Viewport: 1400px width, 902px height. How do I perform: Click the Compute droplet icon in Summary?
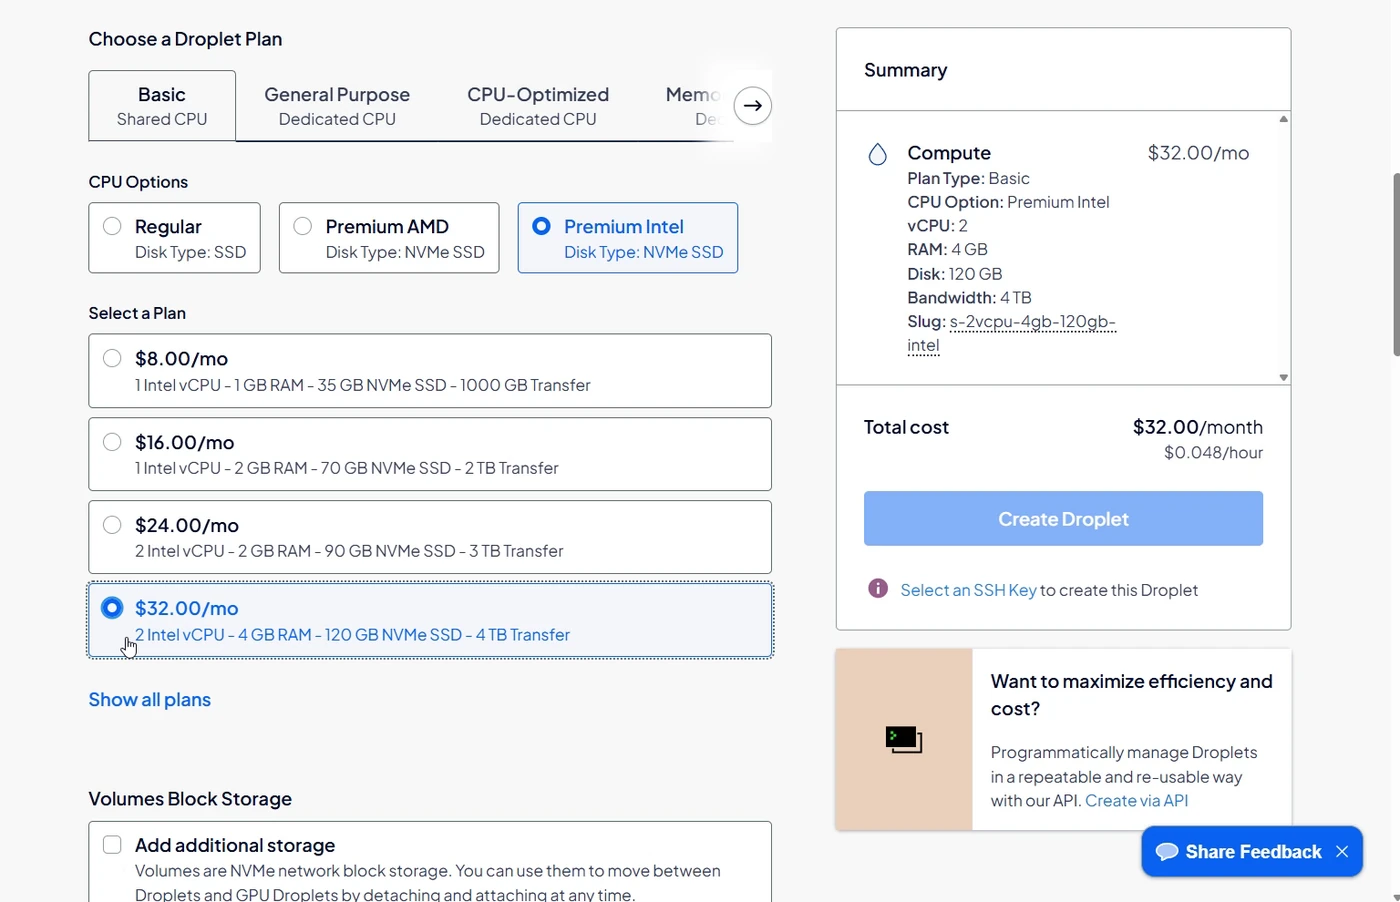[x=877, y=154]
